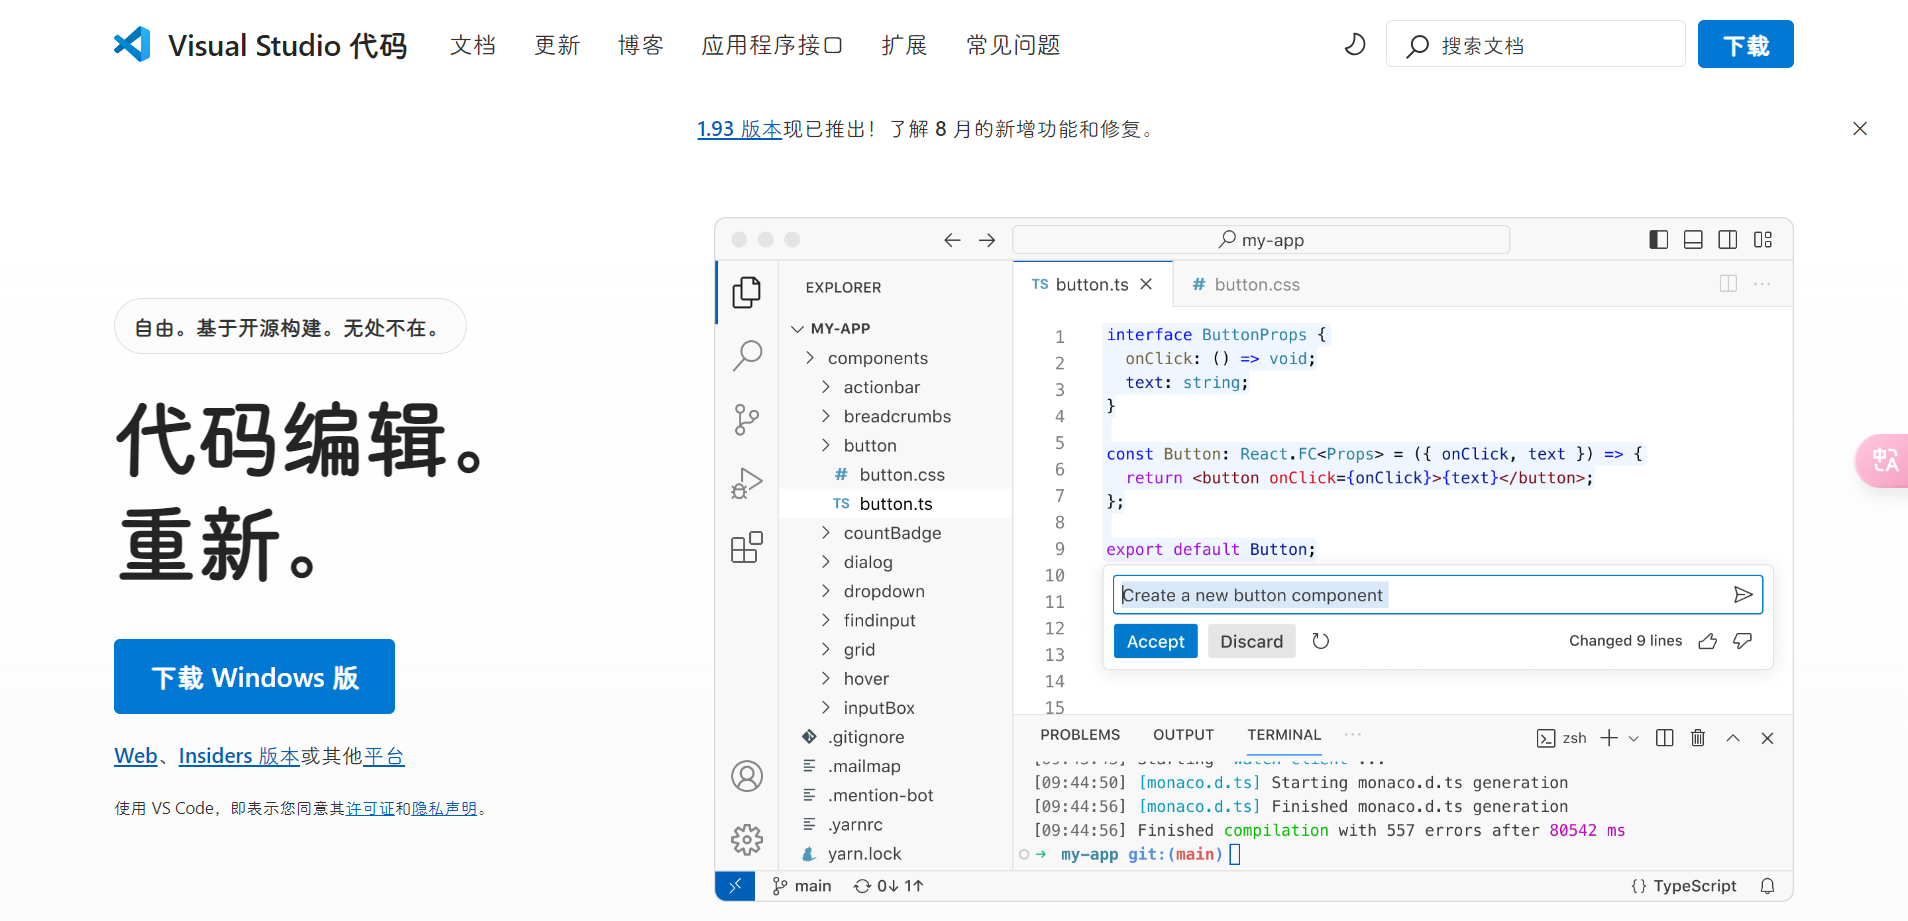Click the back arrow in title bar

point(952,240)
